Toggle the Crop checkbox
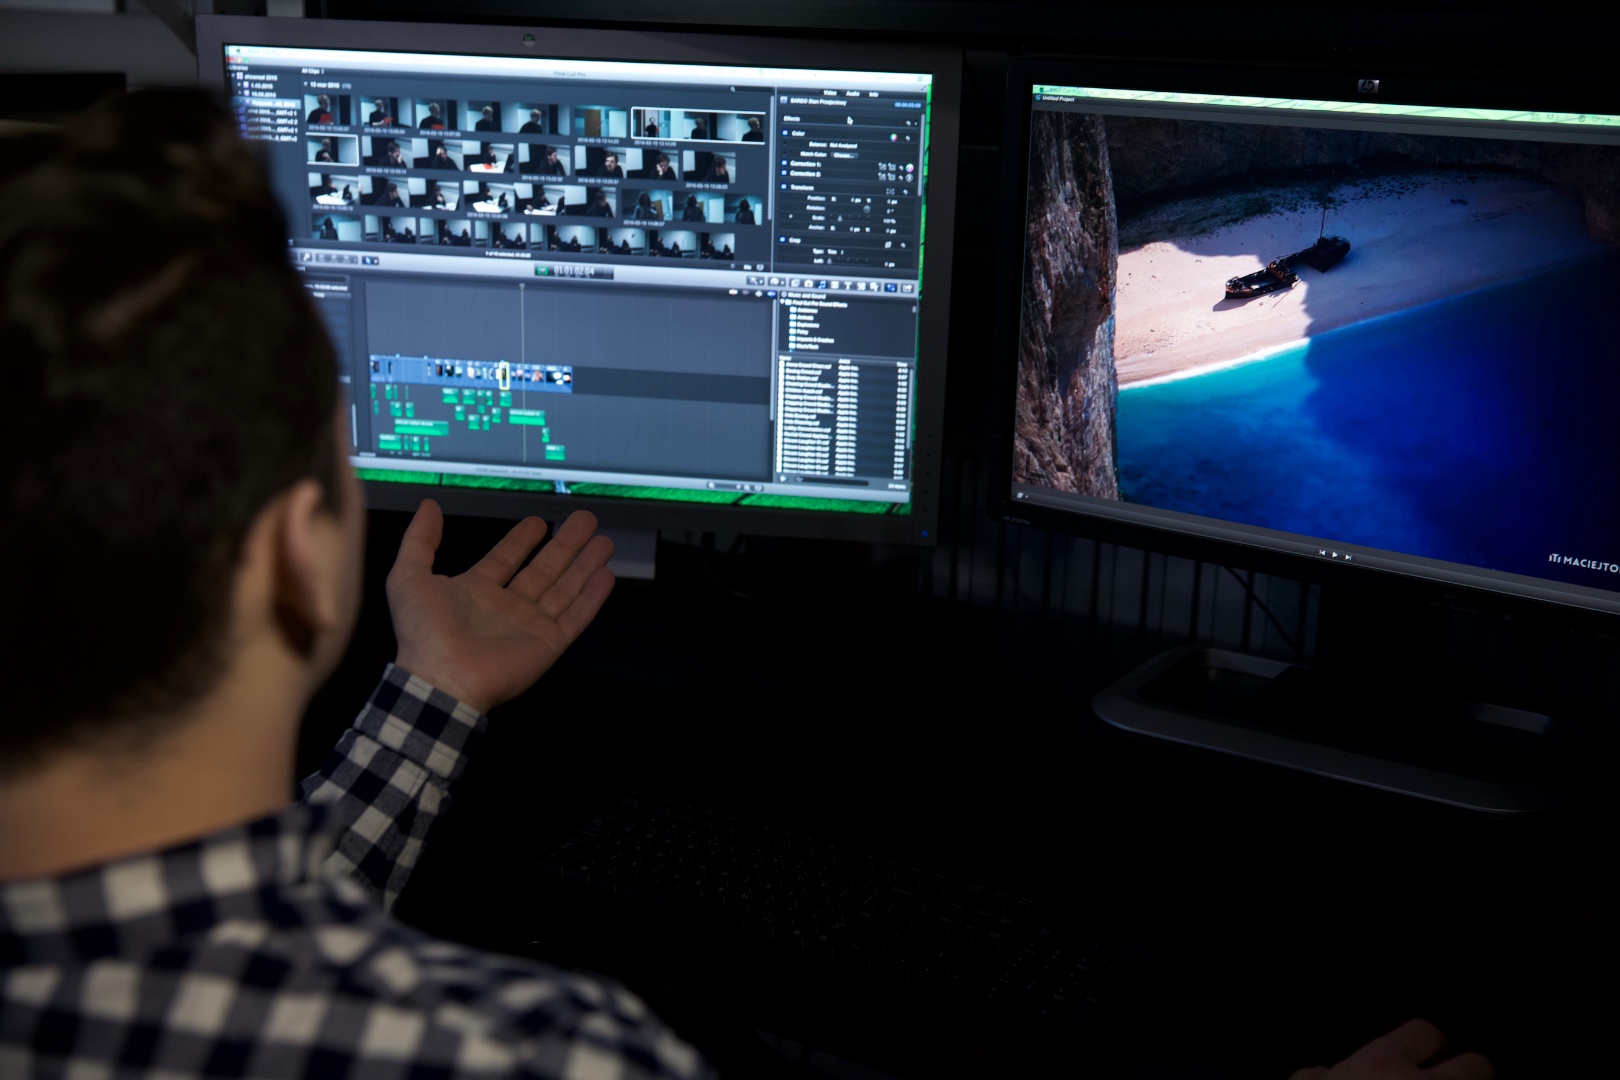1620x1080 pixels. coord(782,240)
